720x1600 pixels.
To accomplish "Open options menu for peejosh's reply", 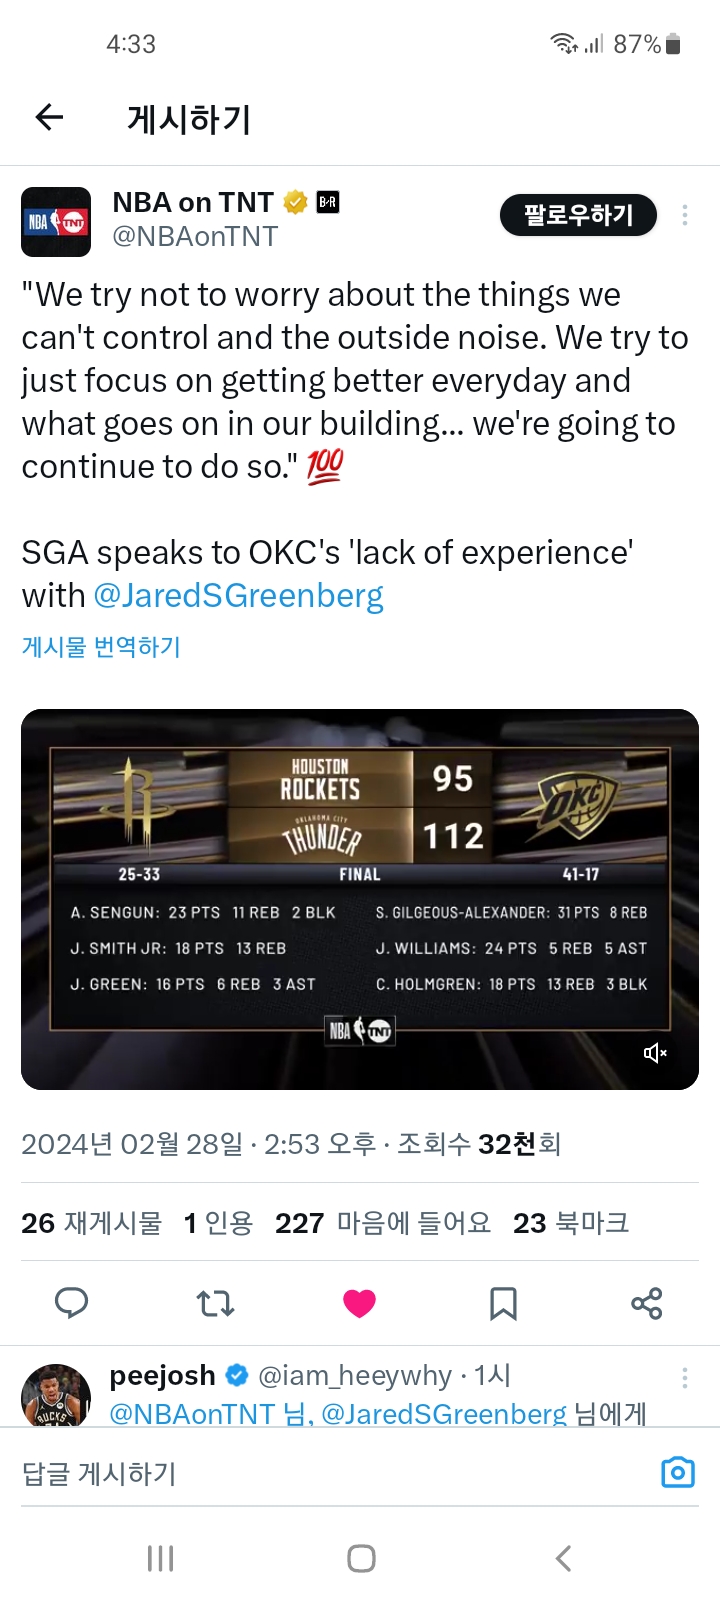I will click(x=685, y=1378).
